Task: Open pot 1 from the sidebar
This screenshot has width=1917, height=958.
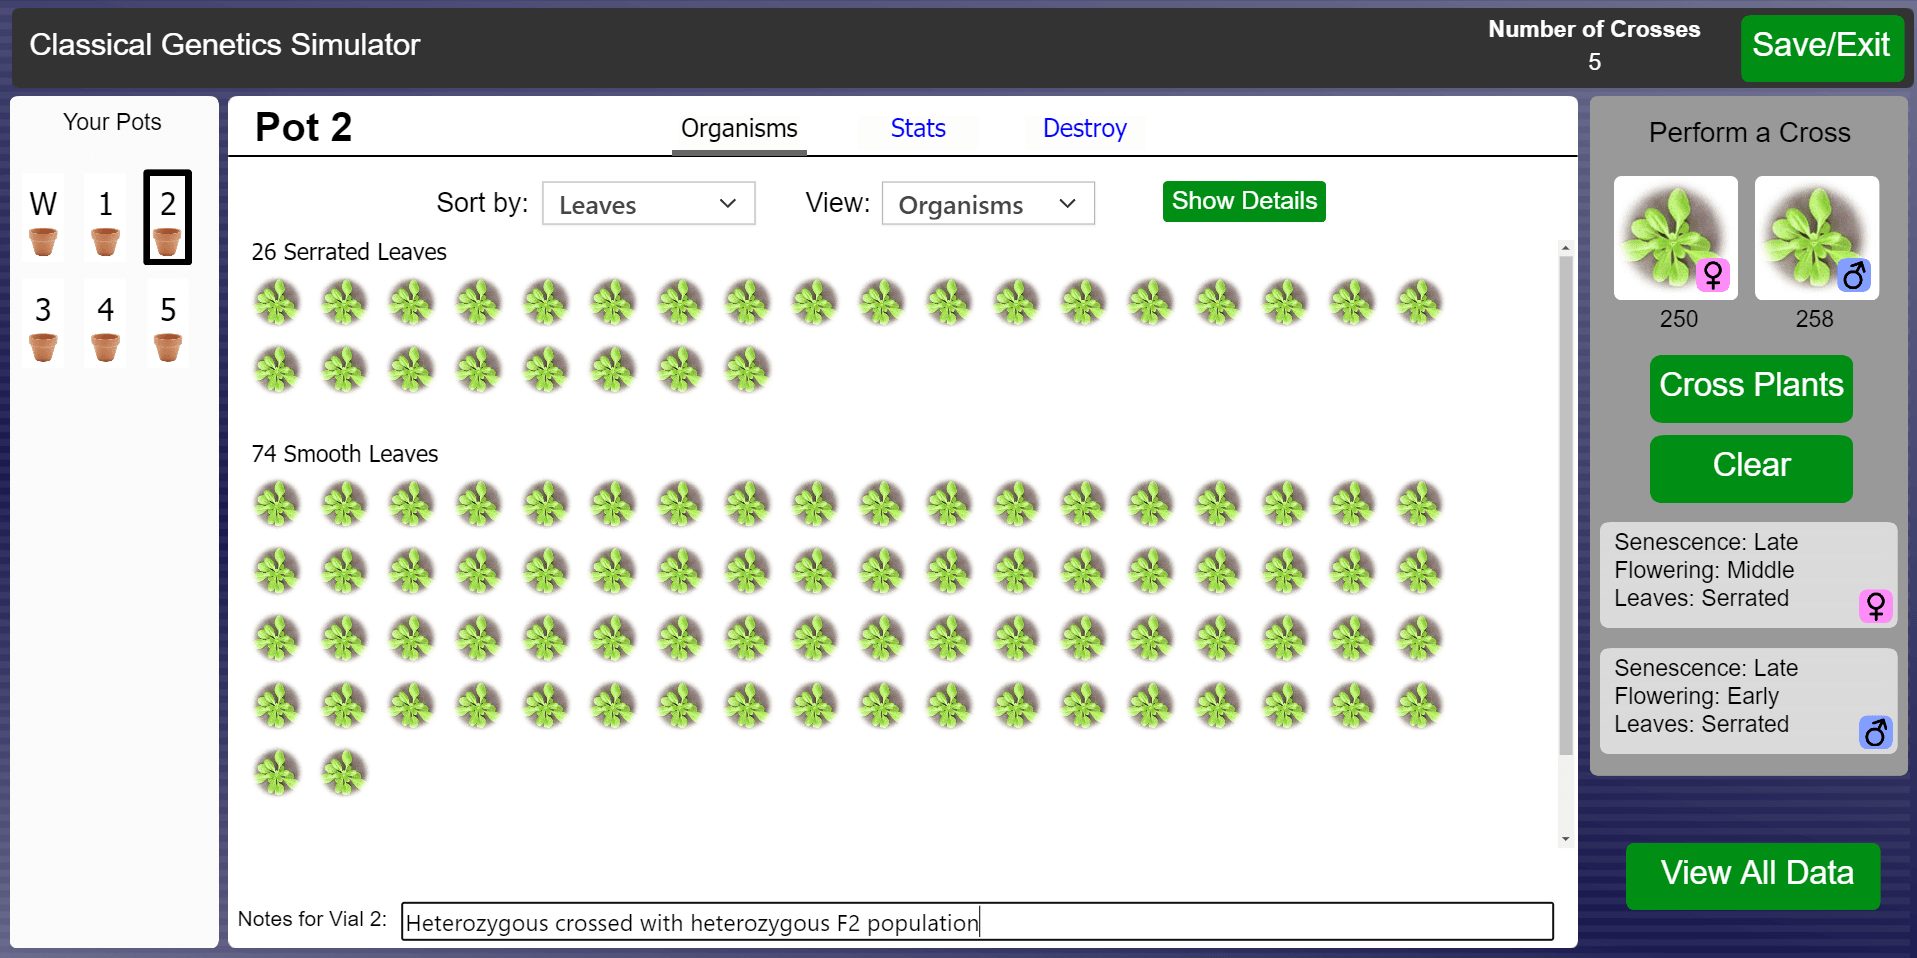Action: tap(105, 220)
